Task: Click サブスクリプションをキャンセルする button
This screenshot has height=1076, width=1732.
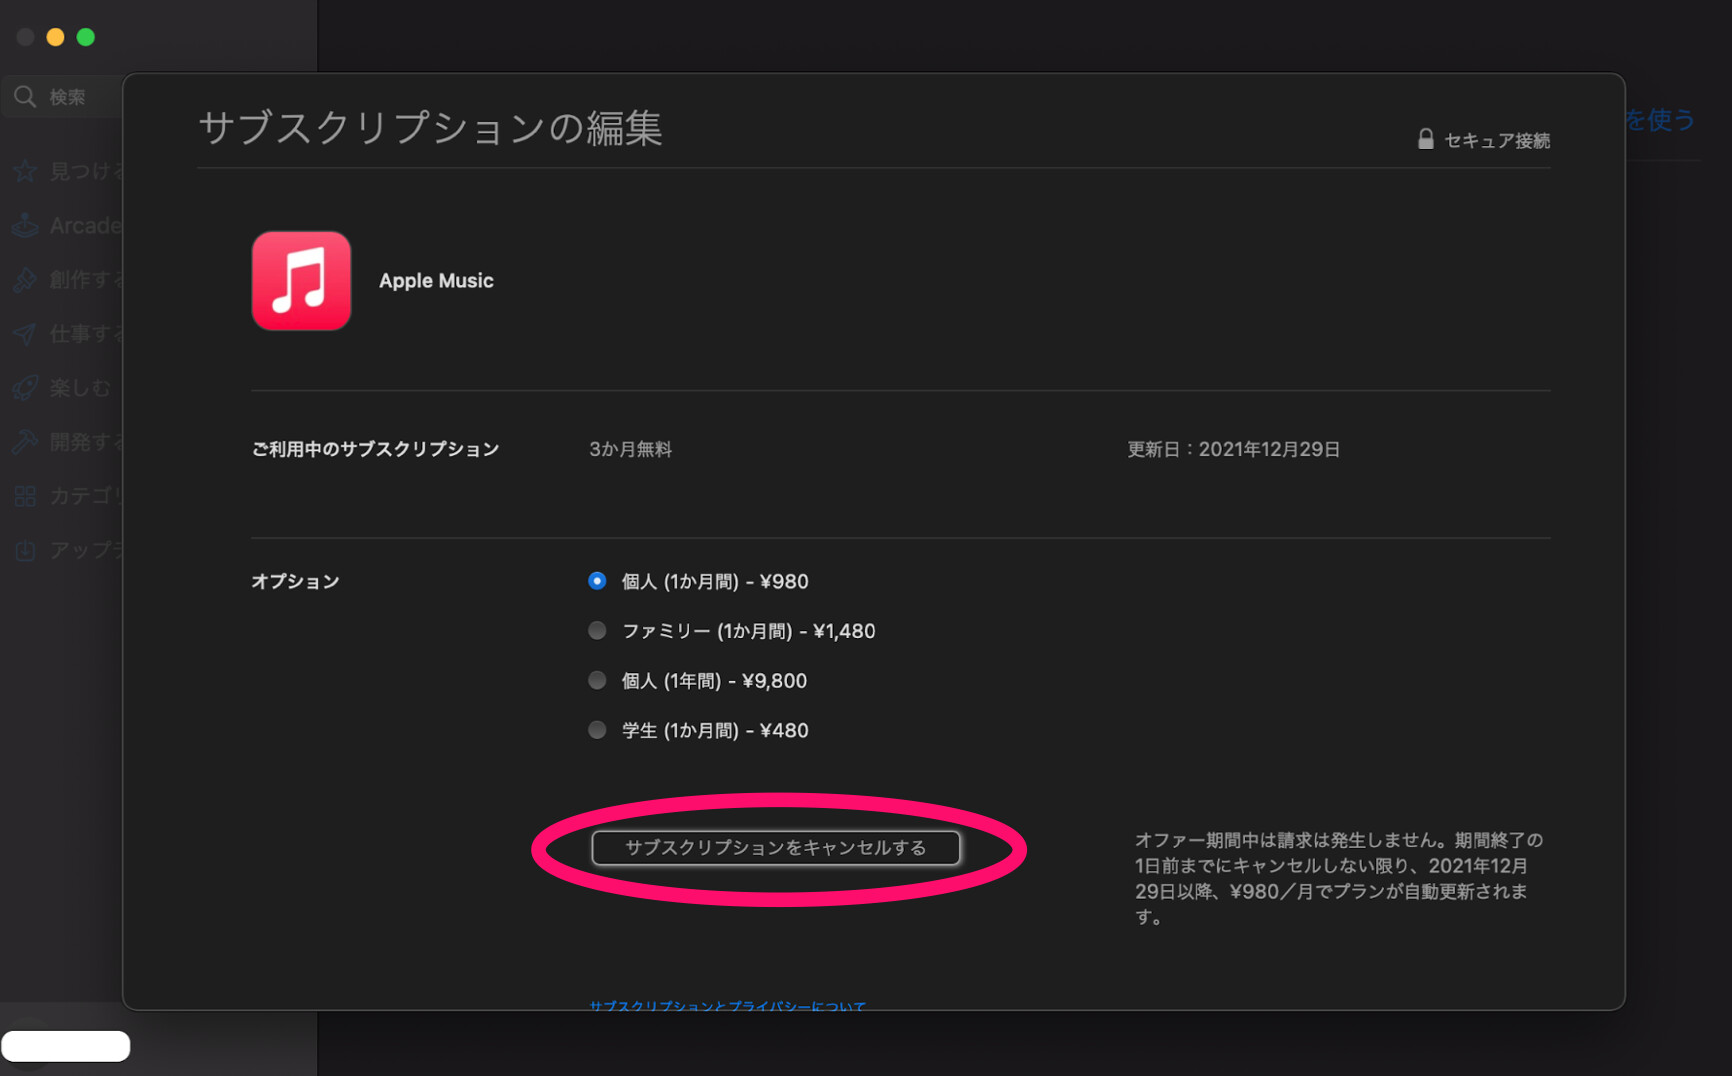Action: point(776,848)
